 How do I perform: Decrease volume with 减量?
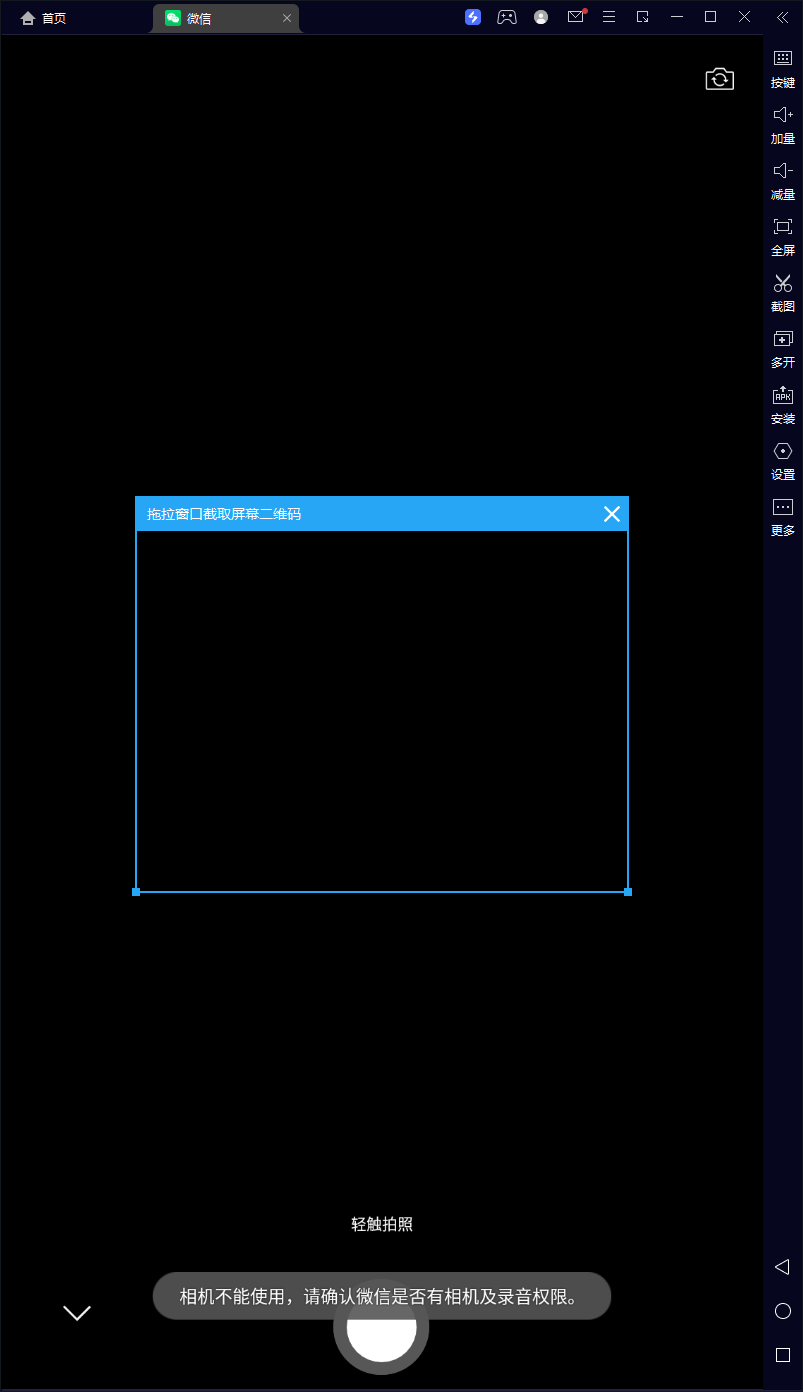(783, 180)
